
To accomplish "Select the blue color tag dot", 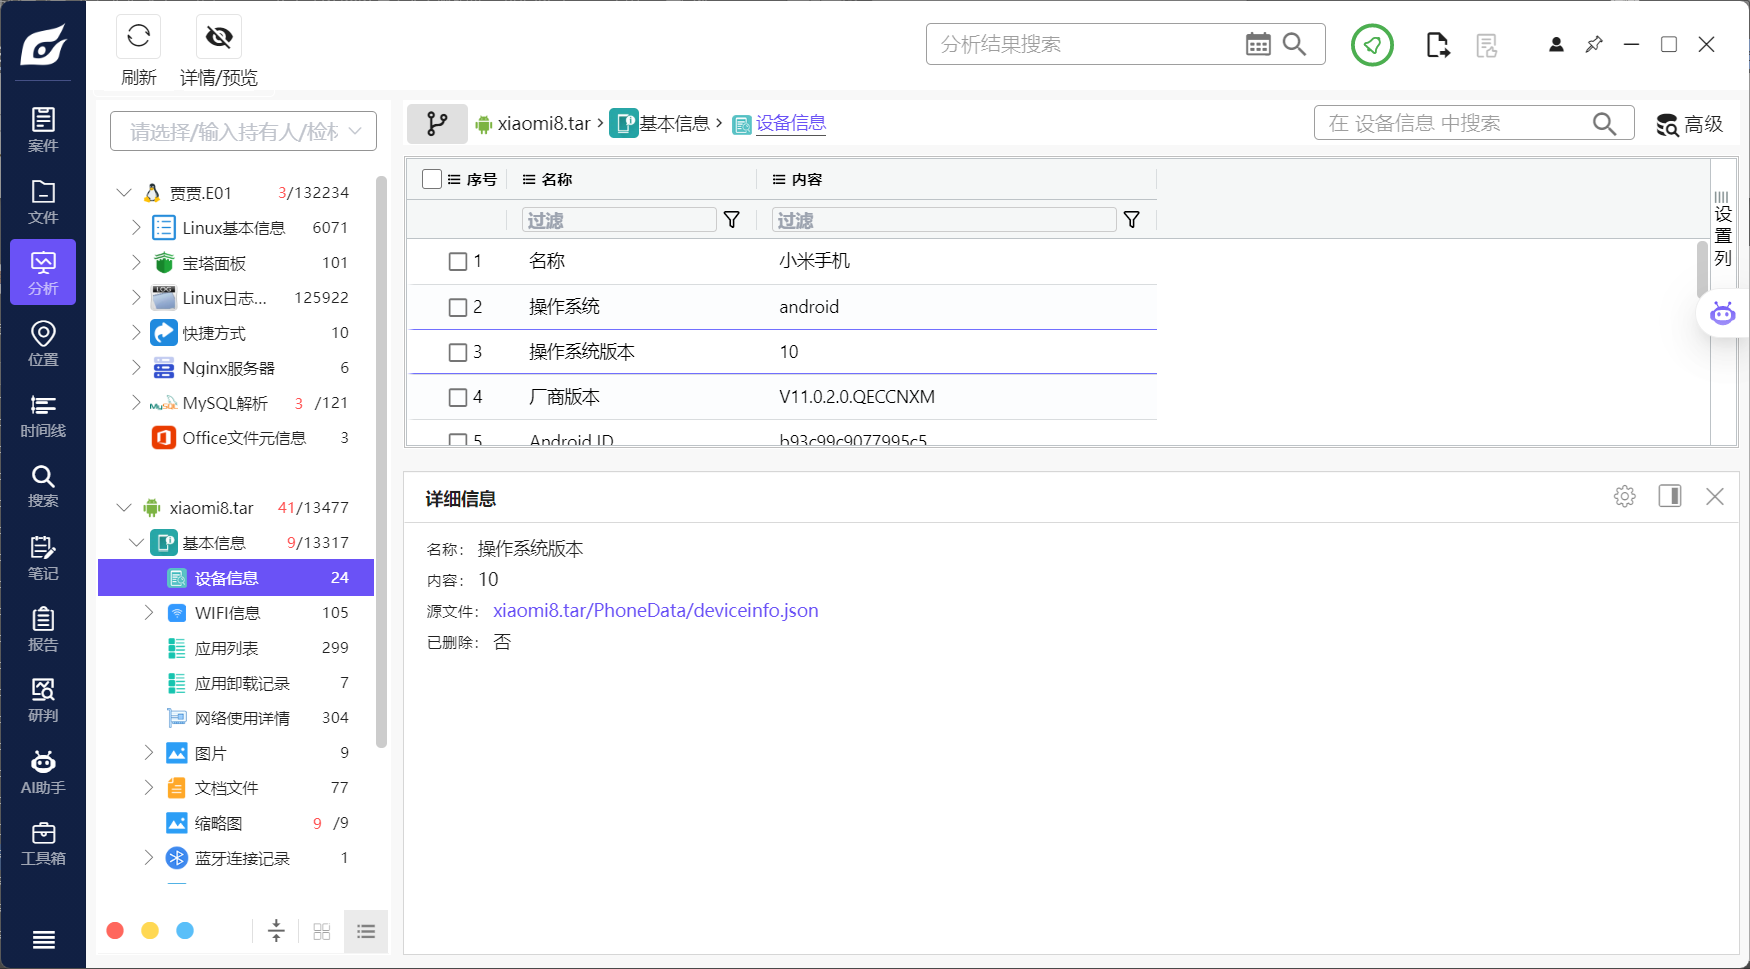I will point(185,931).
